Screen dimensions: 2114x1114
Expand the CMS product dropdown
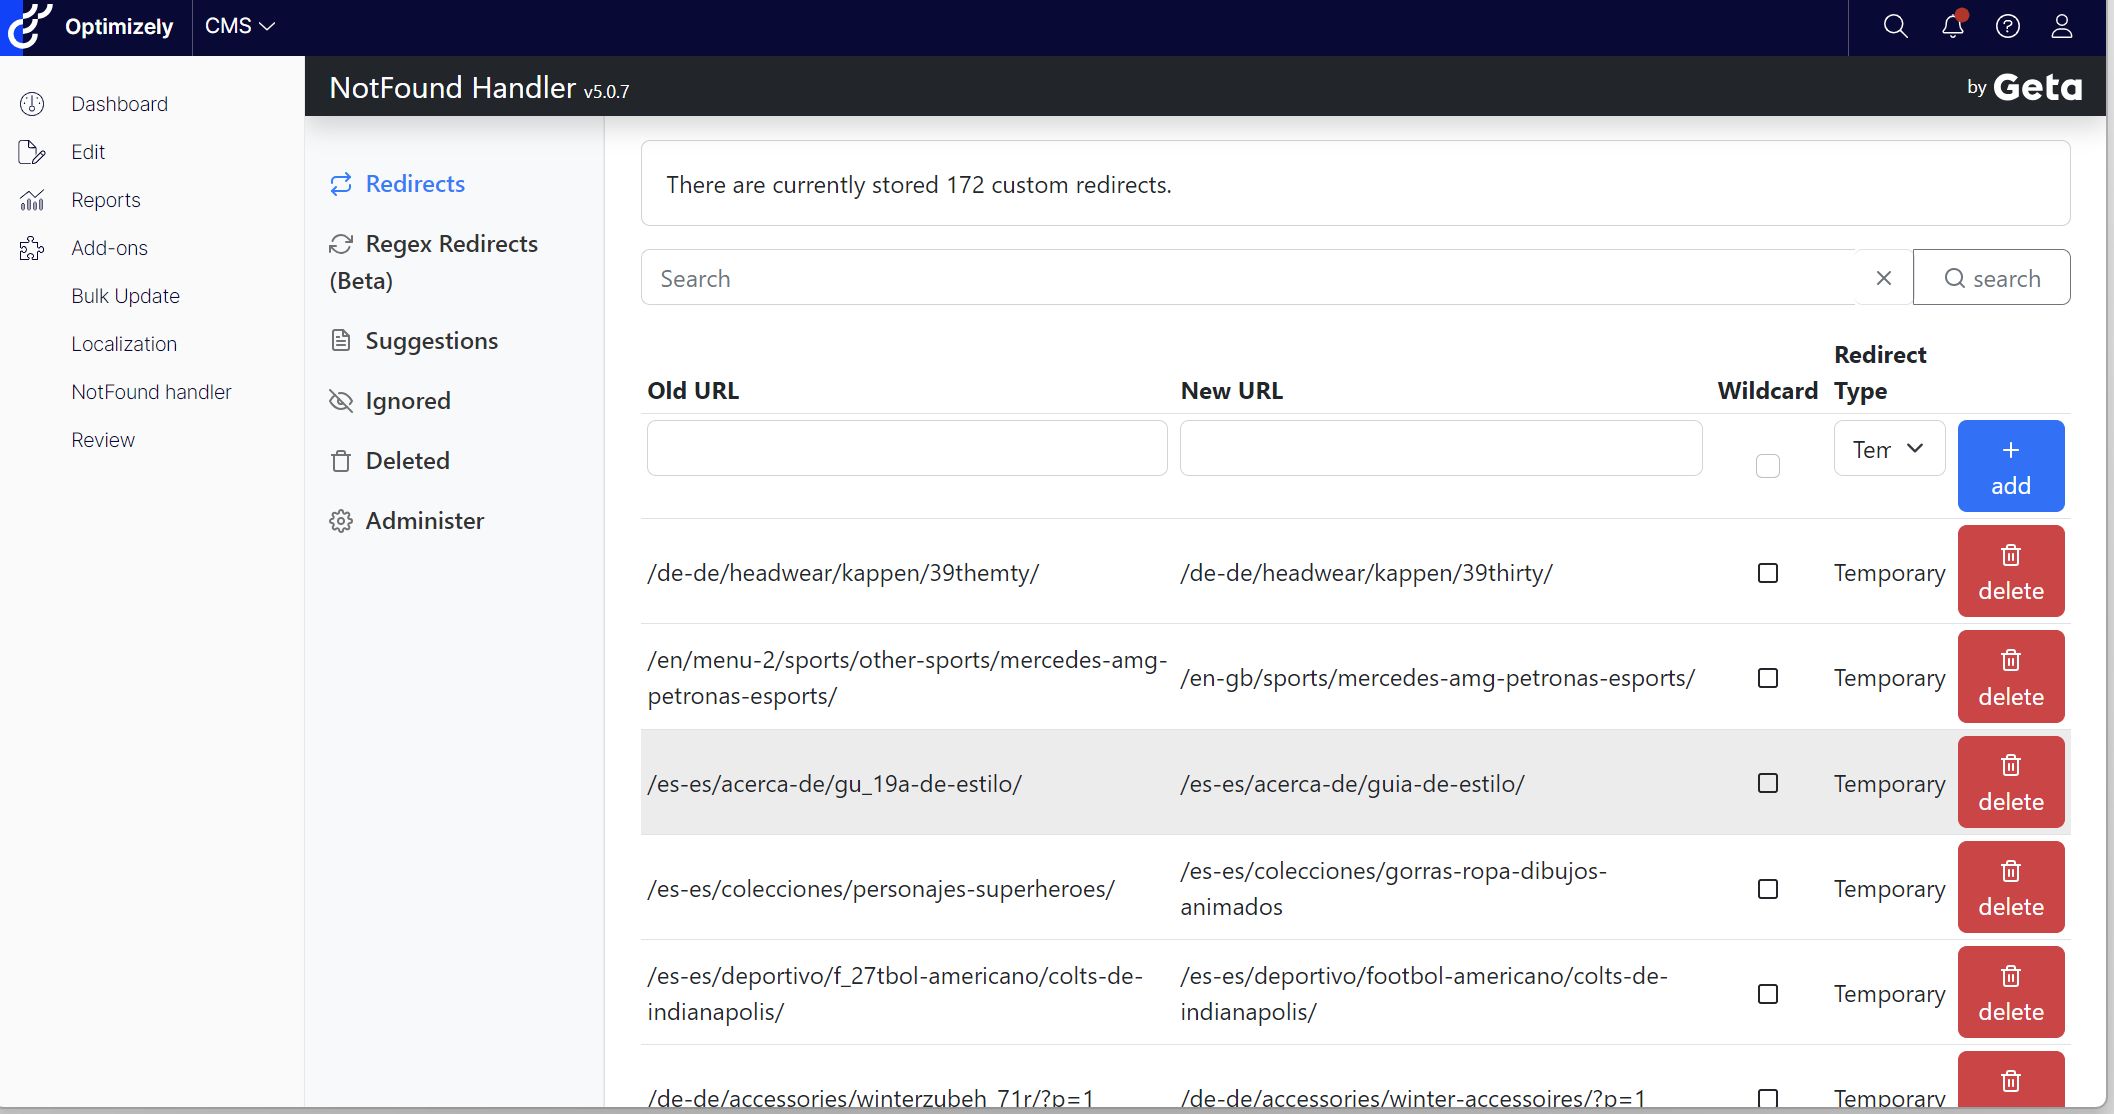click(x=238, y=26)
